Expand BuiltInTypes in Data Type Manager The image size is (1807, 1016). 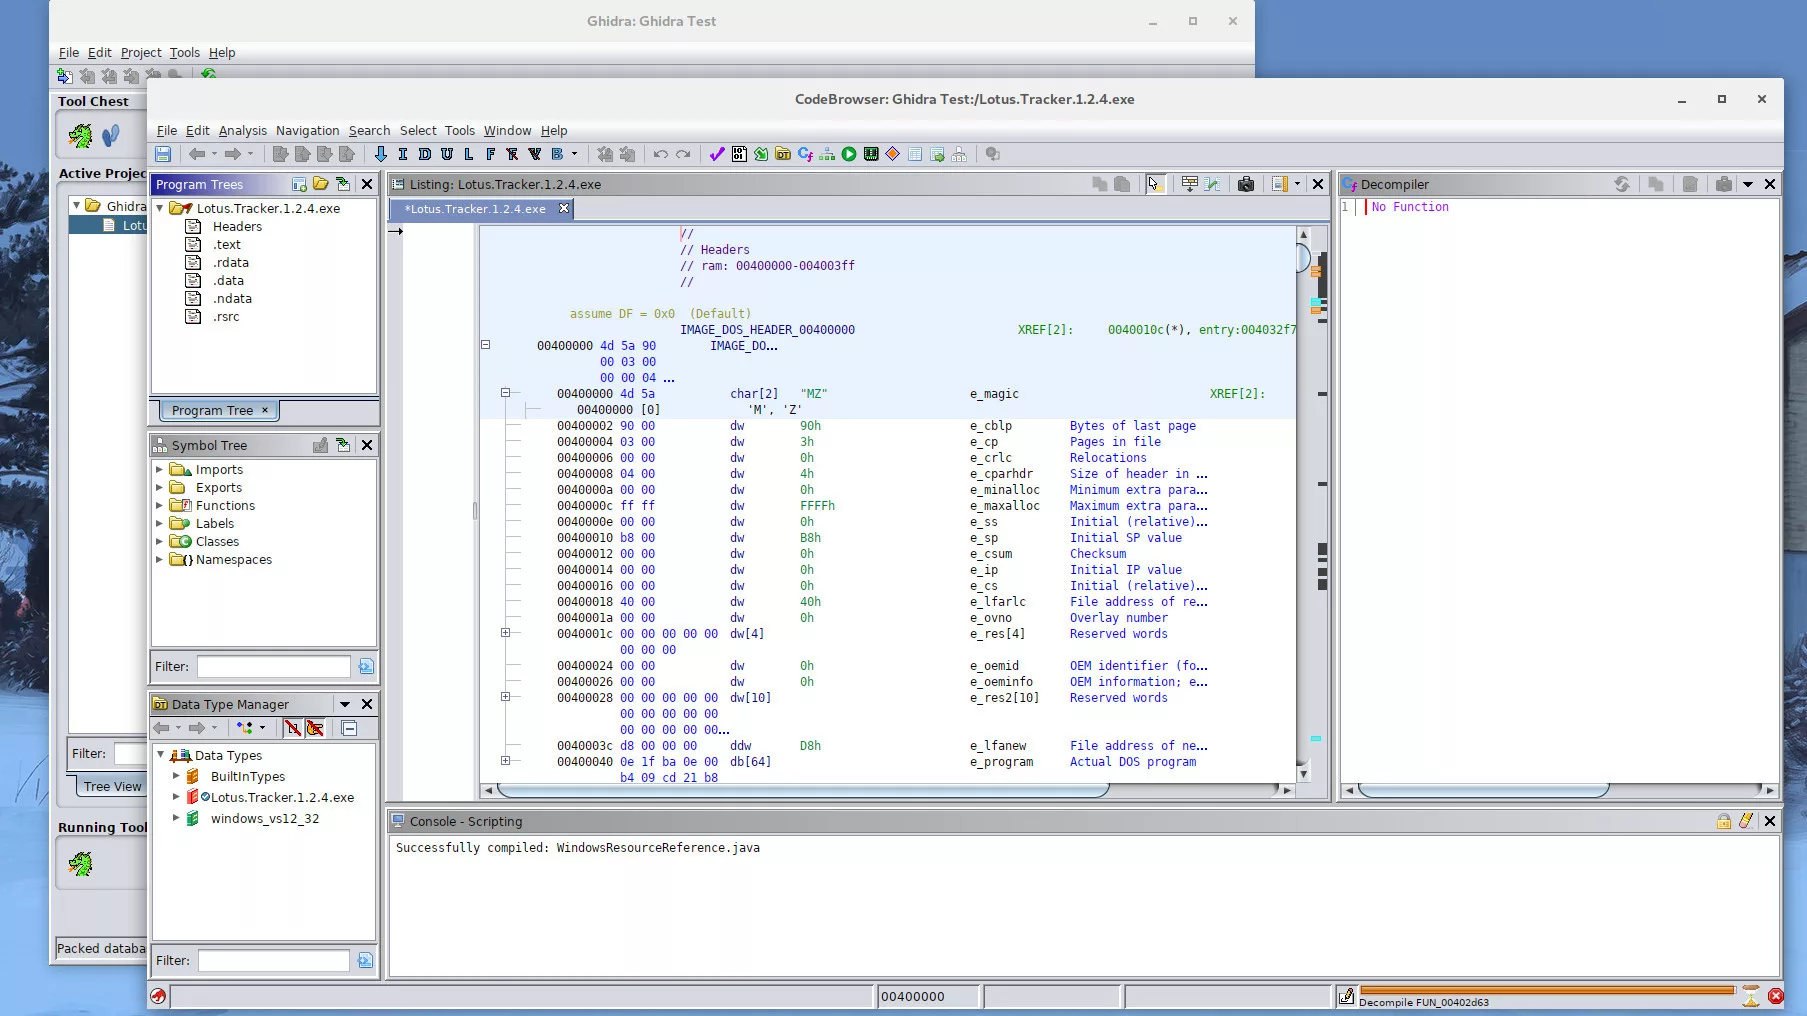point(176,776)
